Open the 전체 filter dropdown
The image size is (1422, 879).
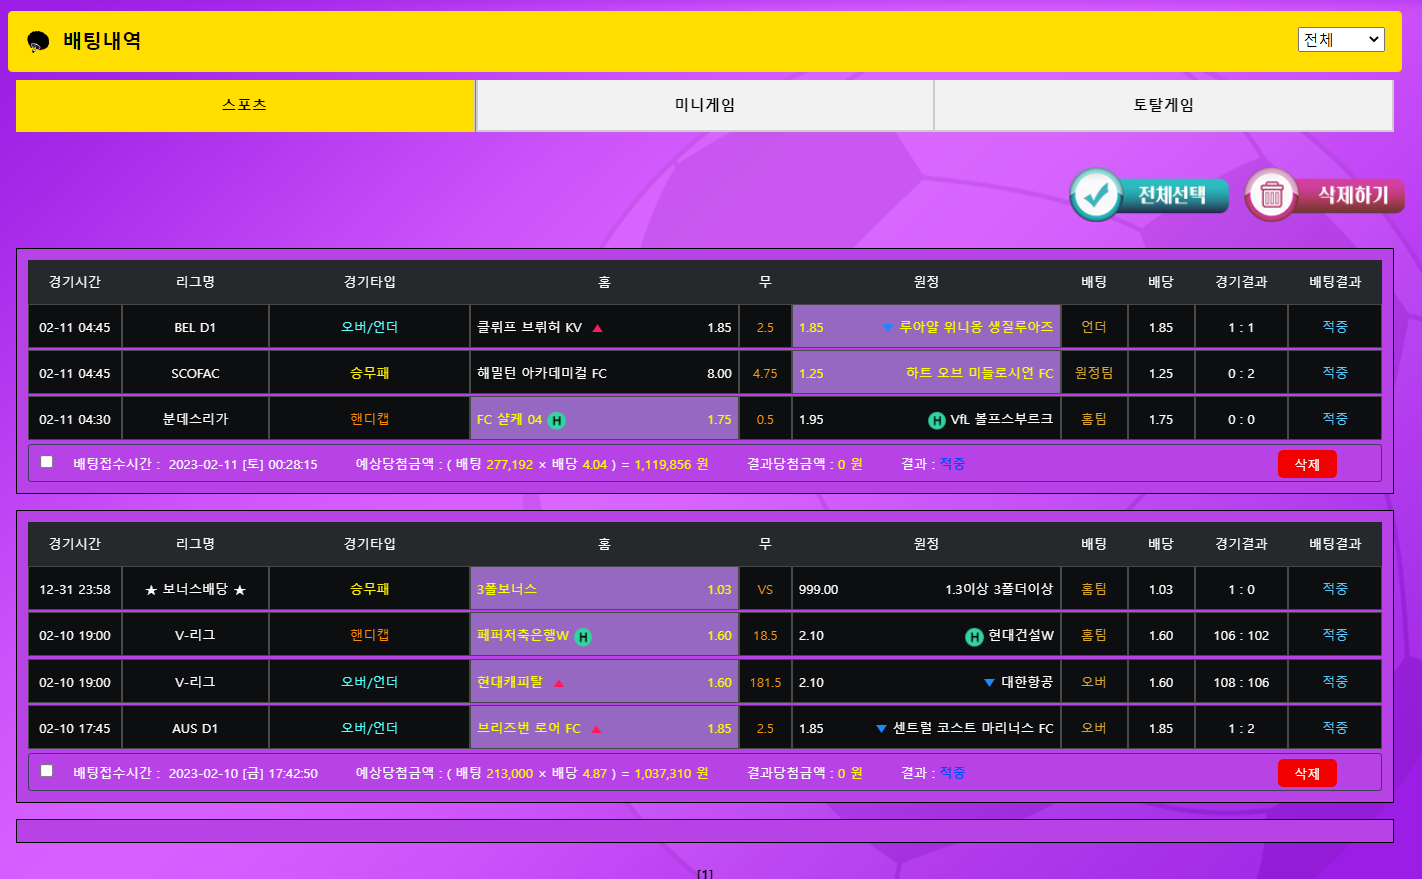pyautogui.click(x=1340, y=40)
